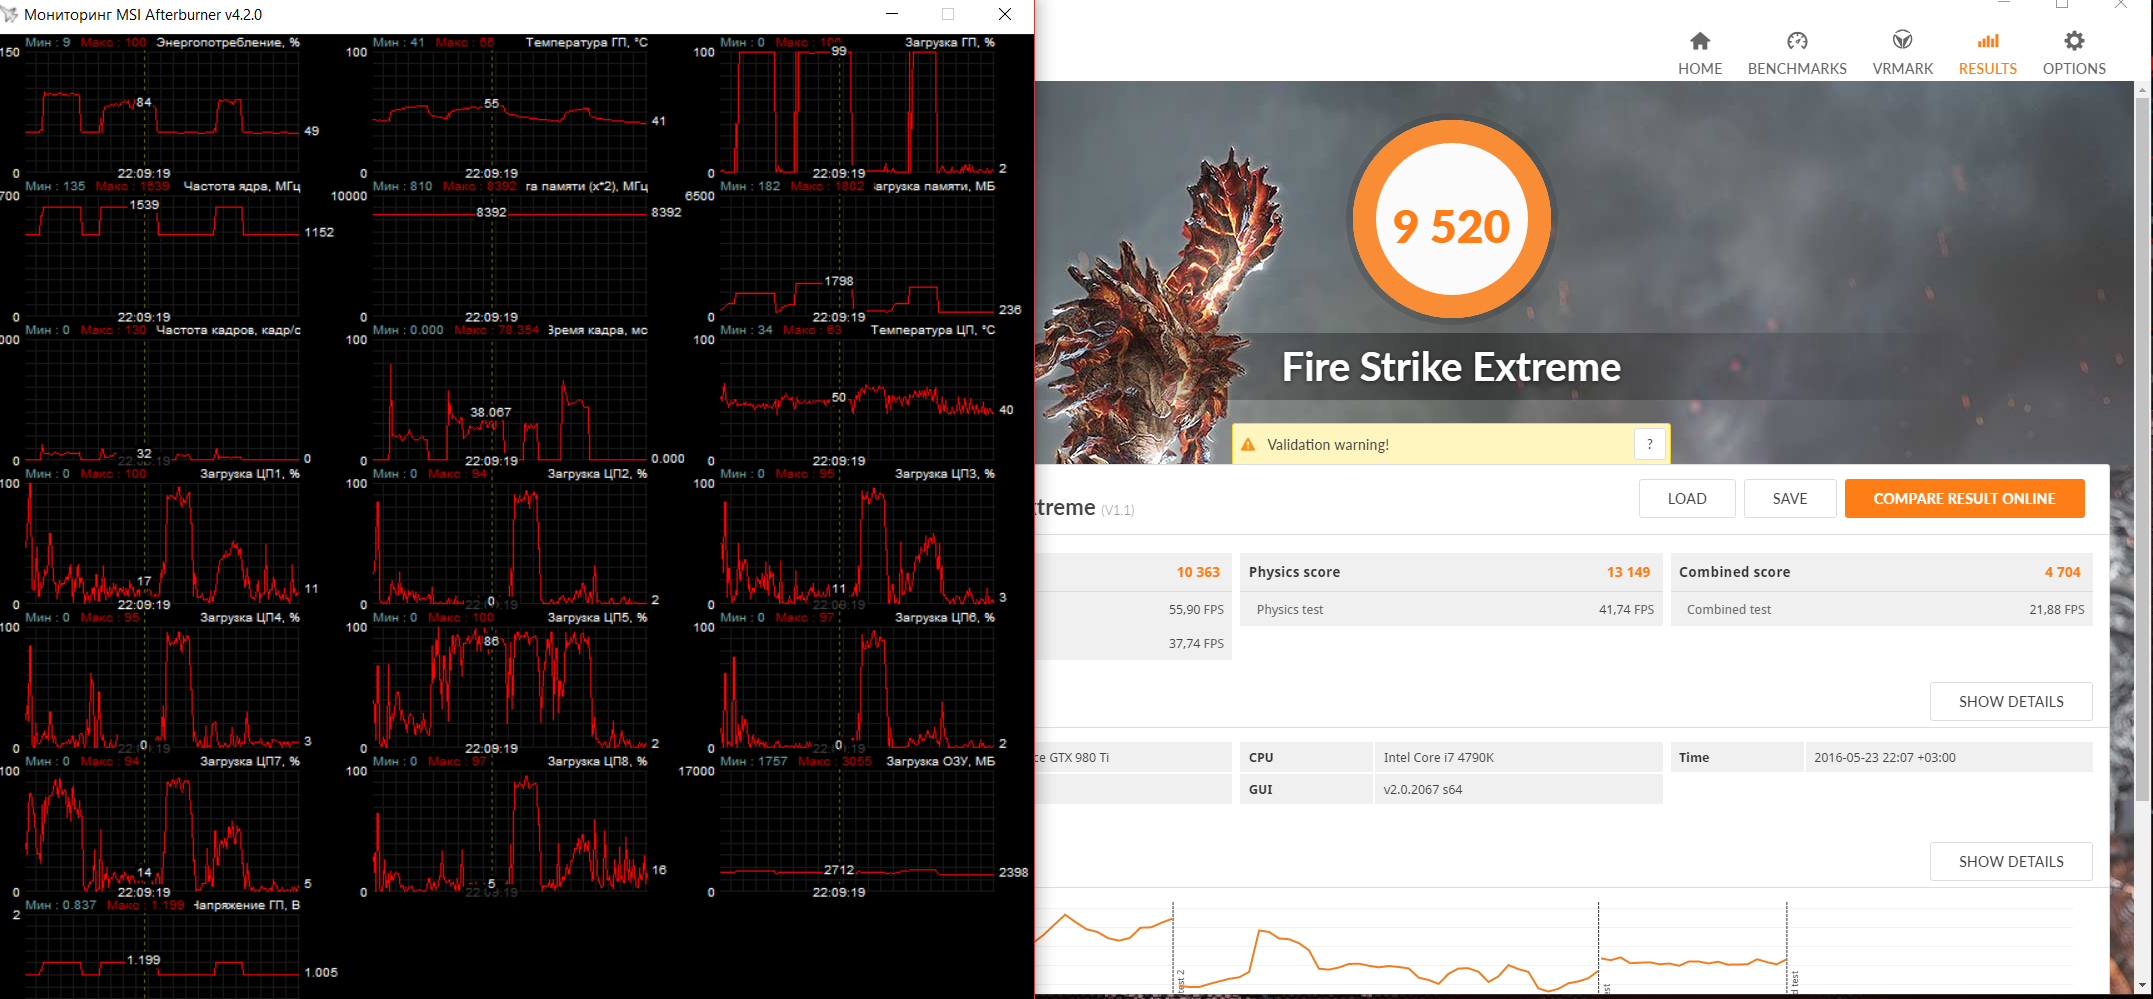Minimize the MSI Afterburner monitoring window
The image size is (2153, 999).
tap(892, 14)
